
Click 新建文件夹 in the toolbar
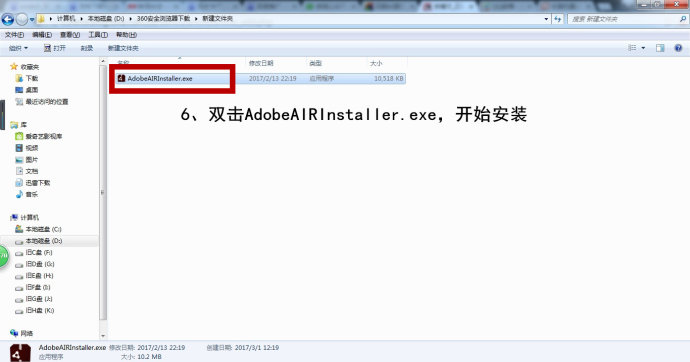pos(123,48)
